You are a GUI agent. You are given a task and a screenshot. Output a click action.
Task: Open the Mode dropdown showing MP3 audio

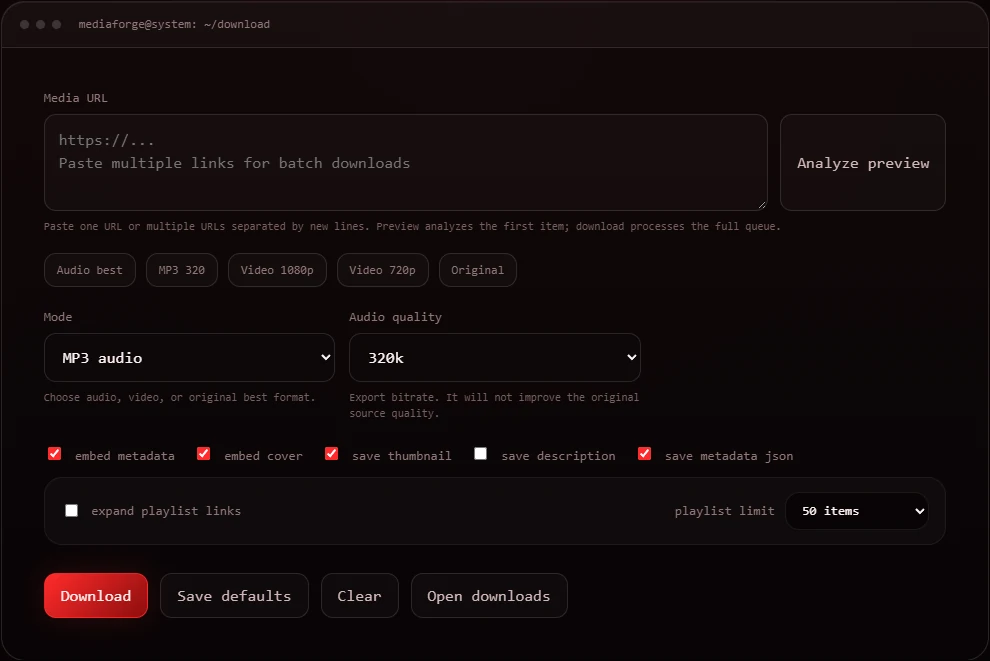click(189, 357)
